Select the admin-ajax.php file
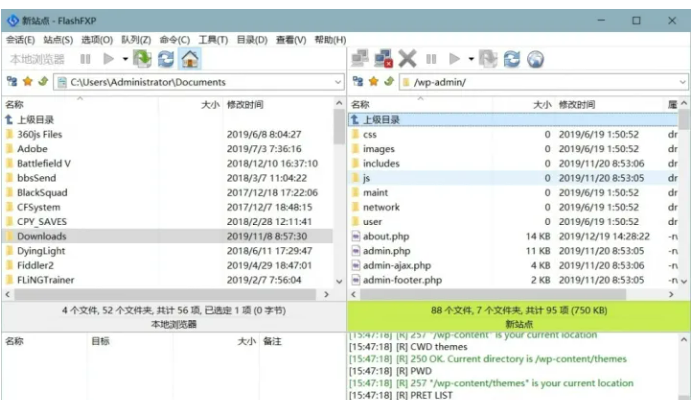The image size is (699, 400). (x=513, y=265)
